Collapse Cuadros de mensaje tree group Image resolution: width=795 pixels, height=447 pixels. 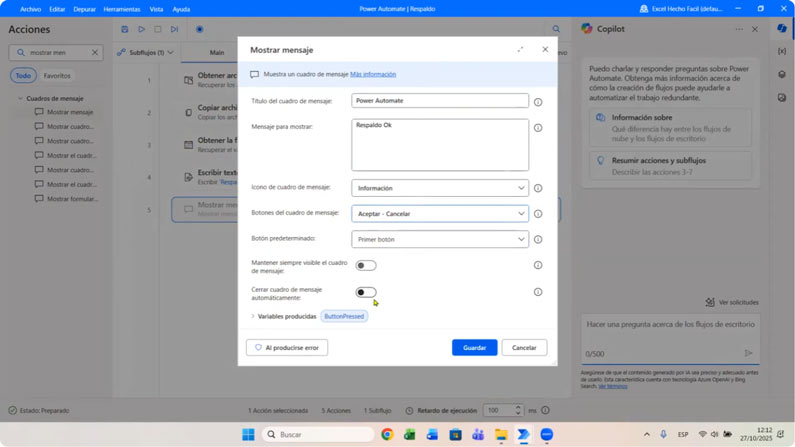tap(20, 98)
